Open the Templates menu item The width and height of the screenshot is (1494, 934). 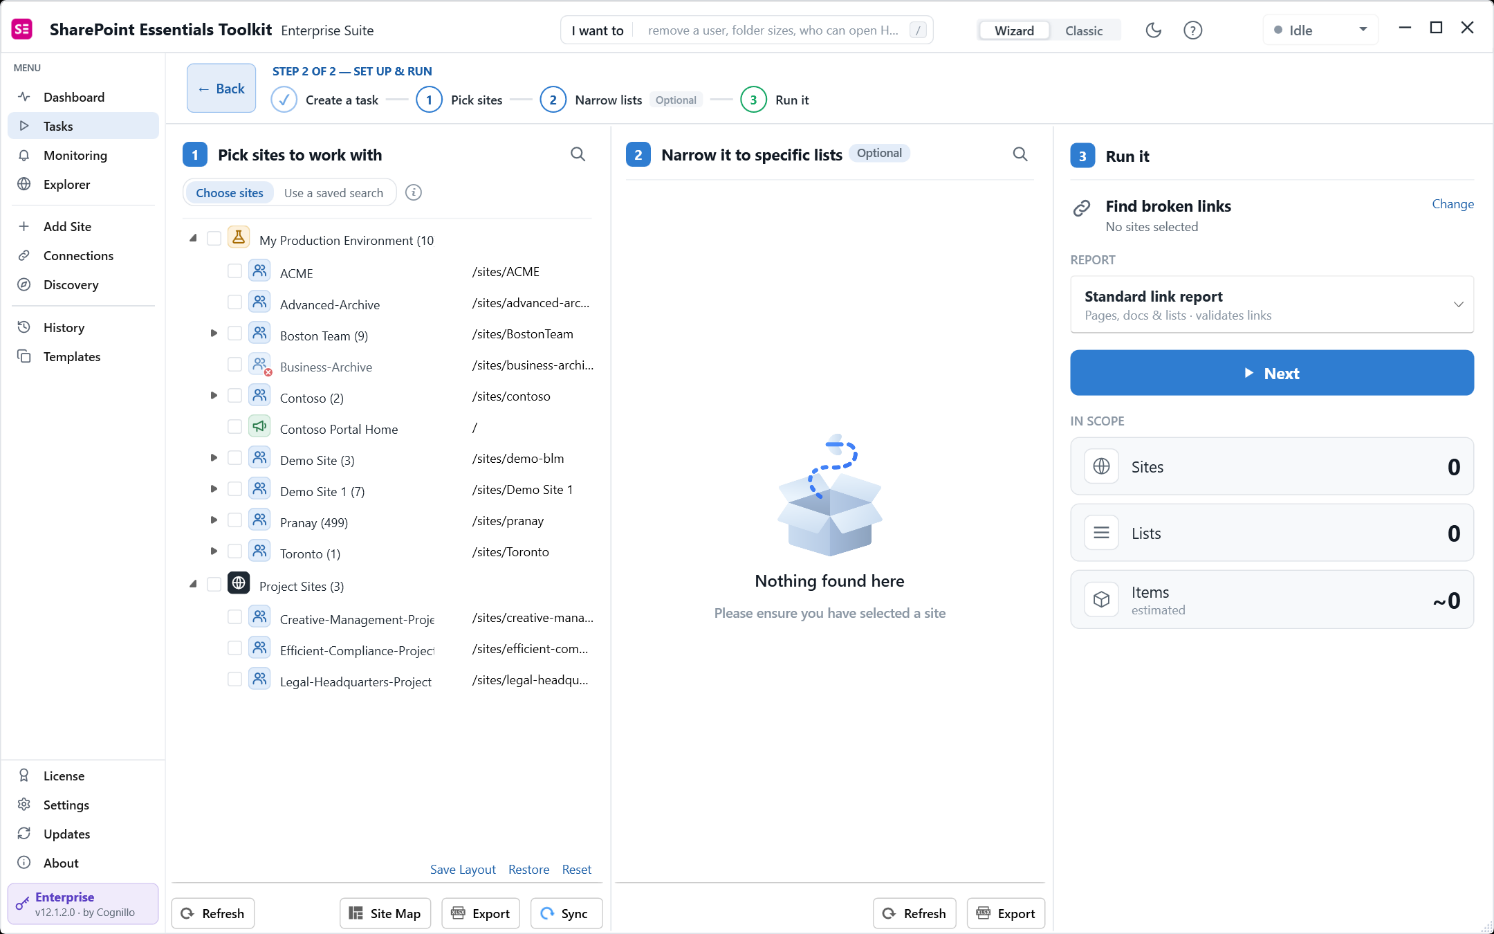click(x=83, y=356)
